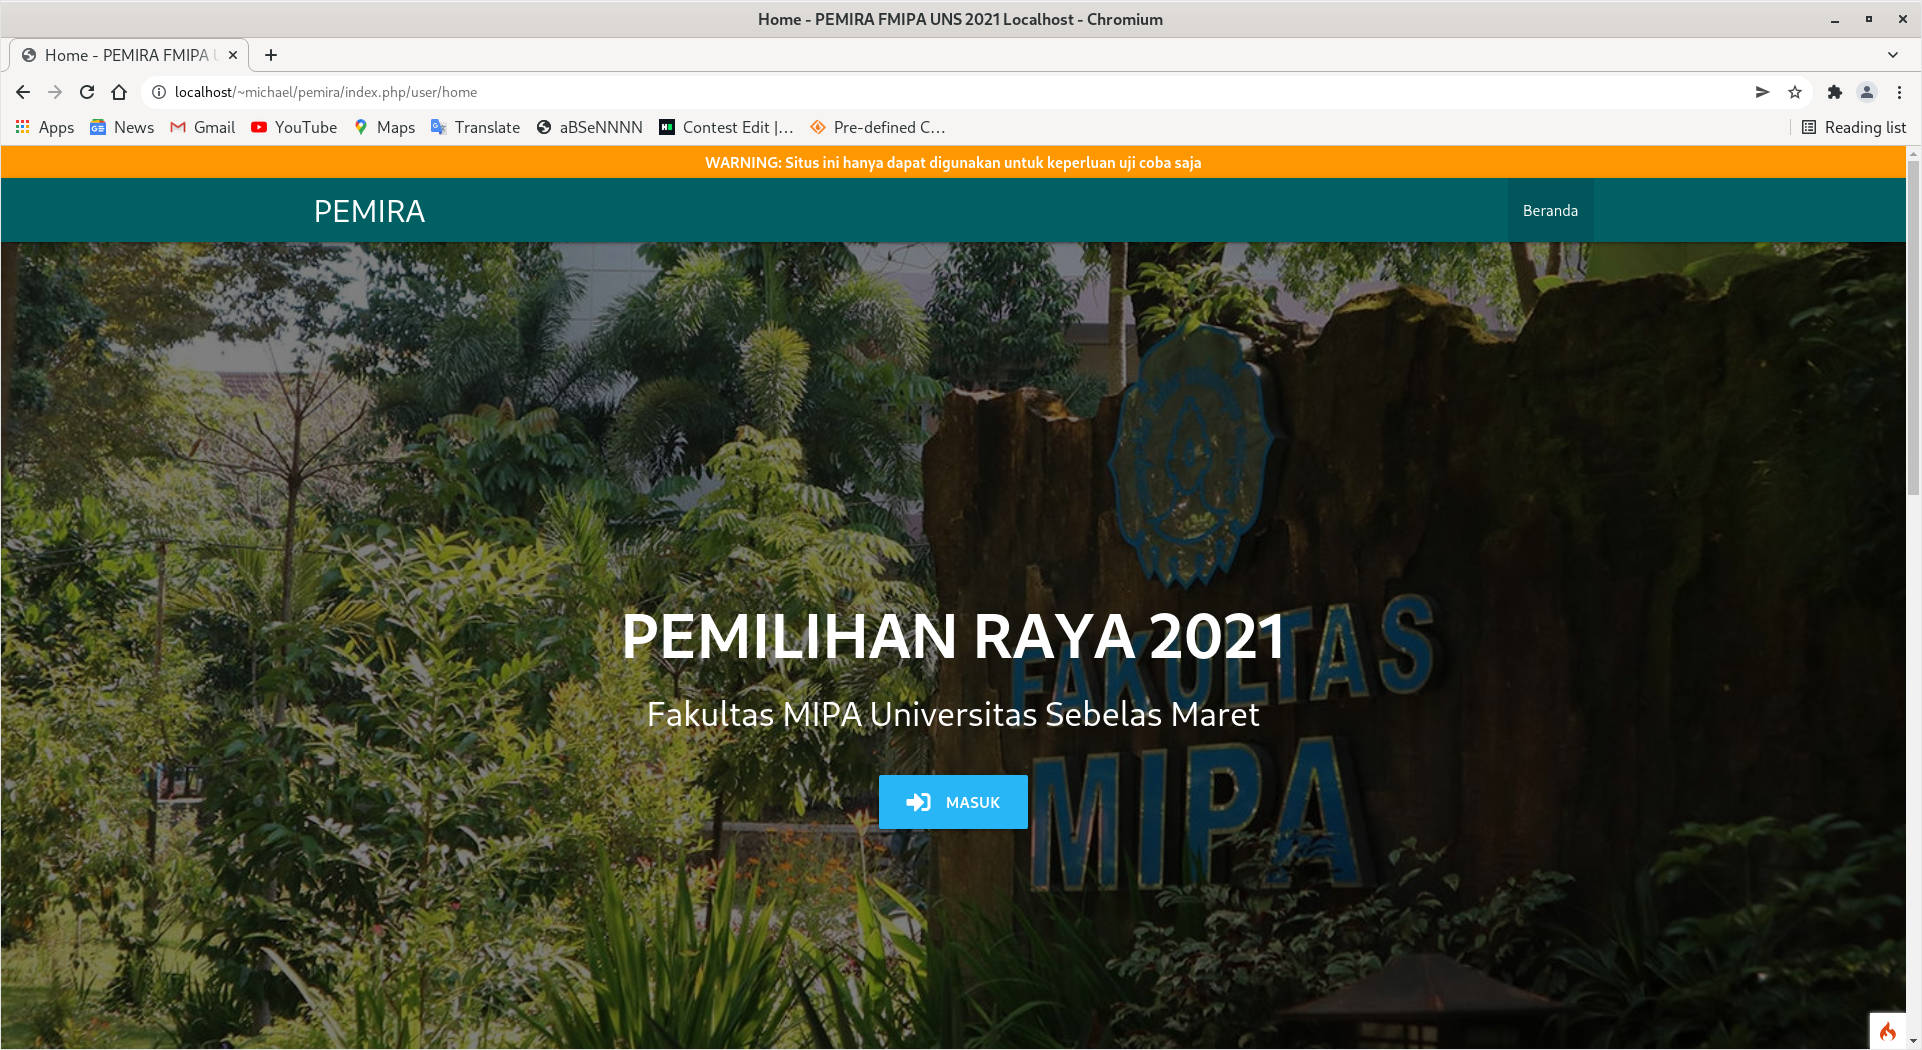Reload the current page
This screenshot has width=1922, height=1050.
coord(87,92)
